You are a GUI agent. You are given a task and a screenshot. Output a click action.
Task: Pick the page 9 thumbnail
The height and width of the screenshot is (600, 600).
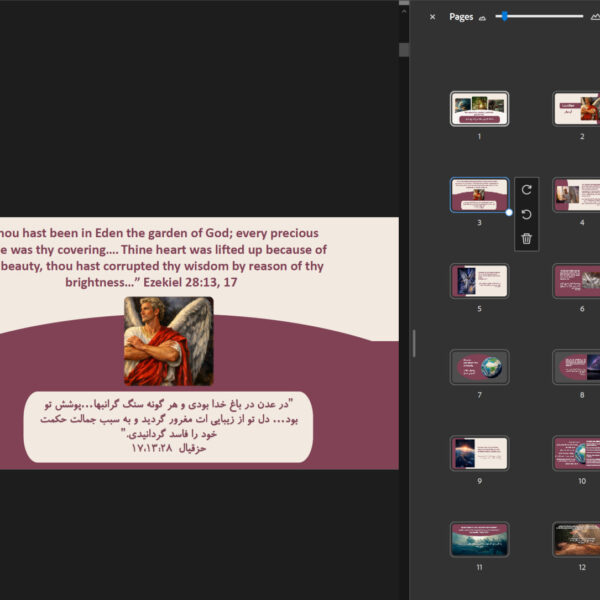click(479, 453)
